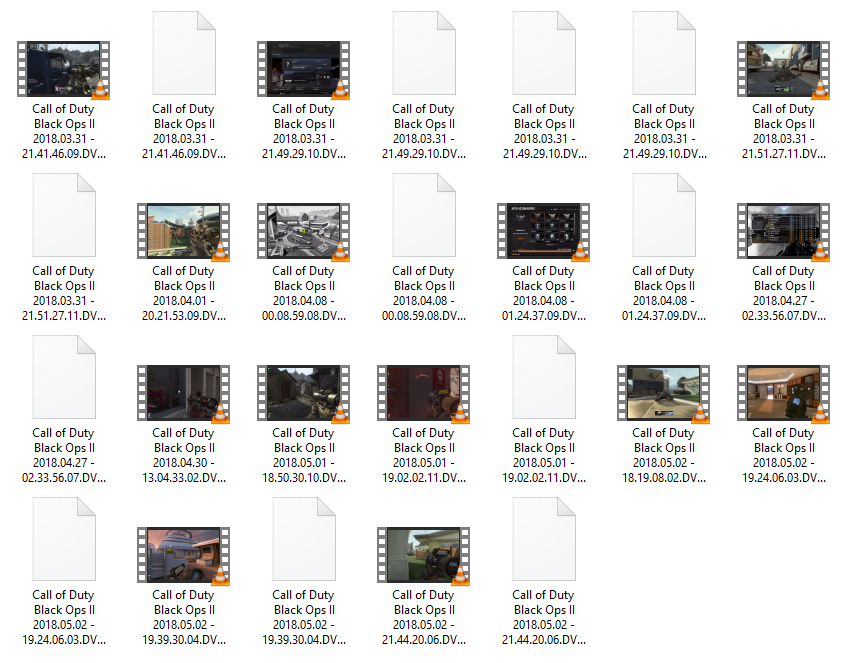Pick the 19.02.02.11 video thumbnail file
Viewport: 845px width, 663px height.
click(x=424, y=393)
